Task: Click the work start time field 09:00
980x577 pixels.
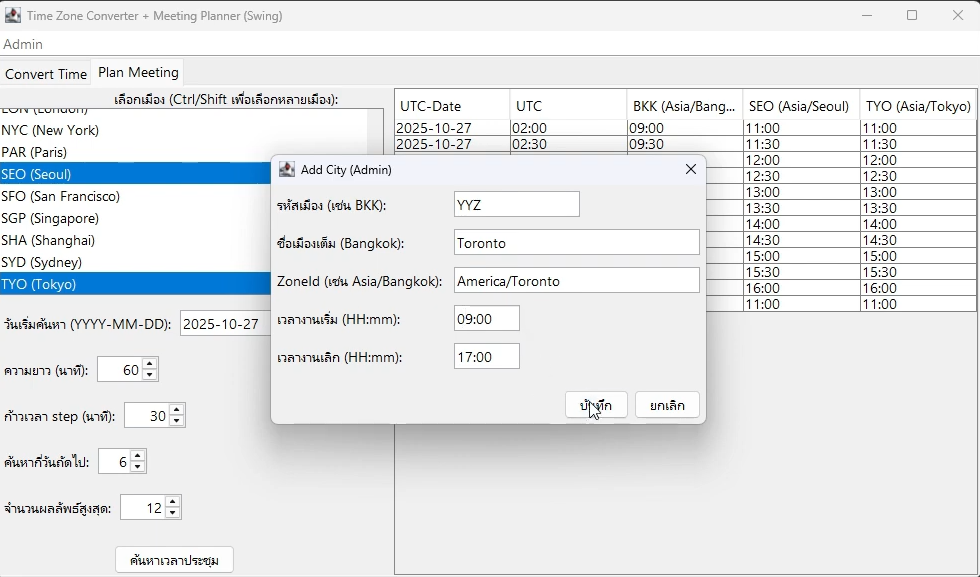Action: tap(486, 319)
